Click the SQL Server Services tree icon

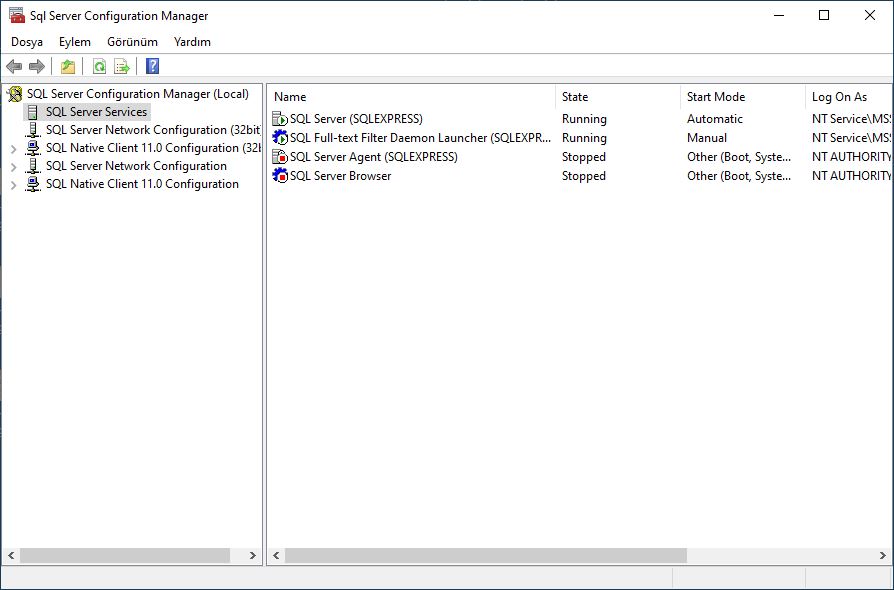pos(33,112)
